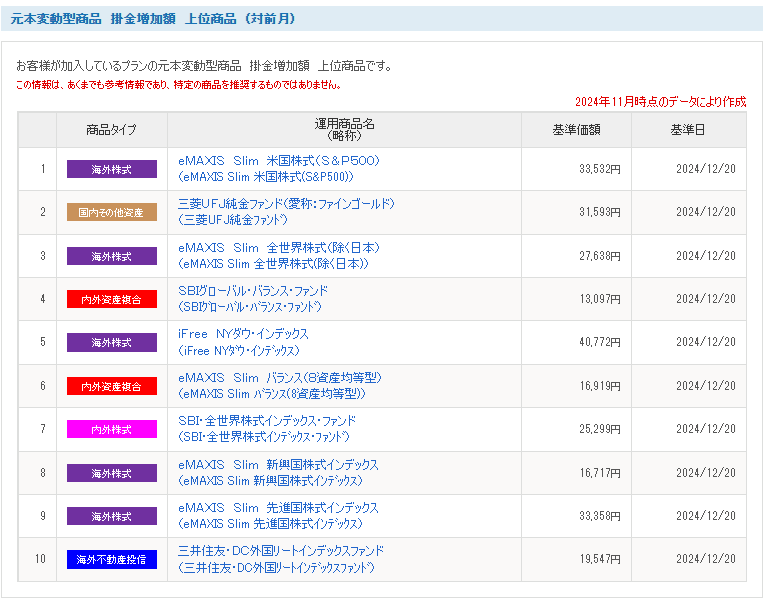Click 海外株式 badge in rank 8 row
The image size is (774, 606).
pos(112,473)
